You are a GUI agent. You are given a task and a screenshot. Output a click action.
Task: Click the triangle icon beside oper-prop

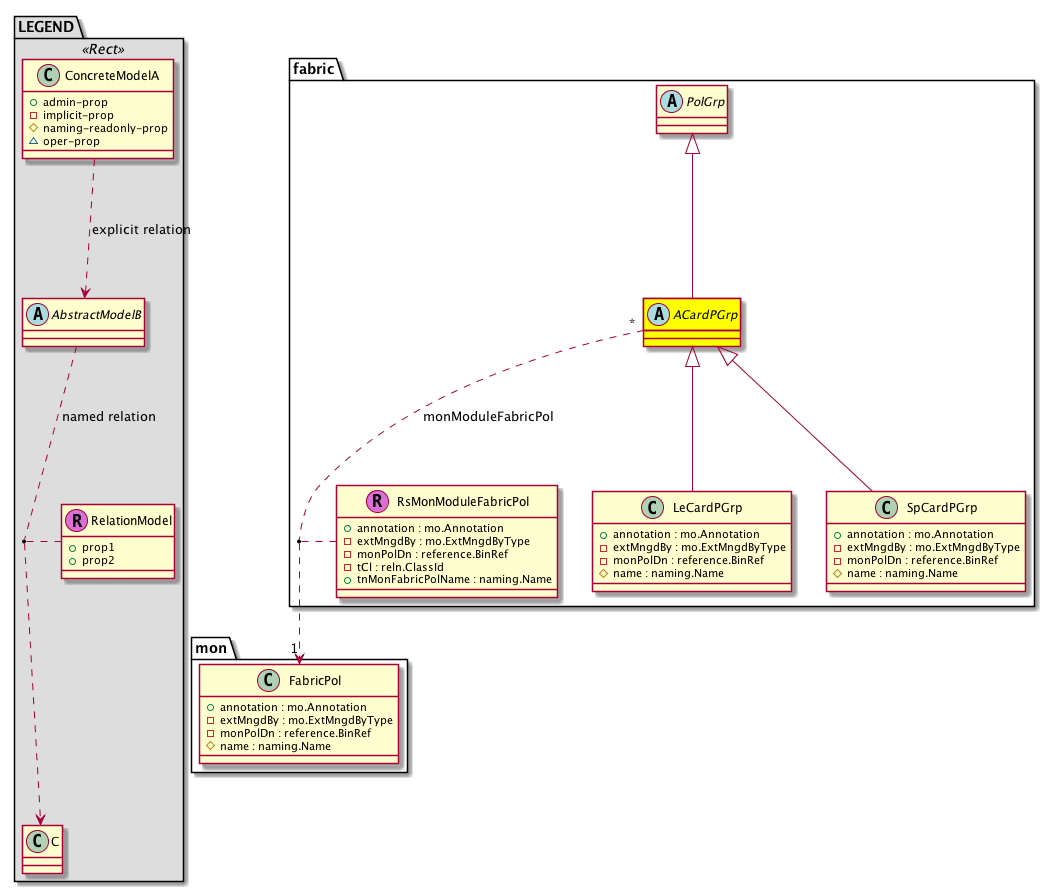[x=34, y=142]
